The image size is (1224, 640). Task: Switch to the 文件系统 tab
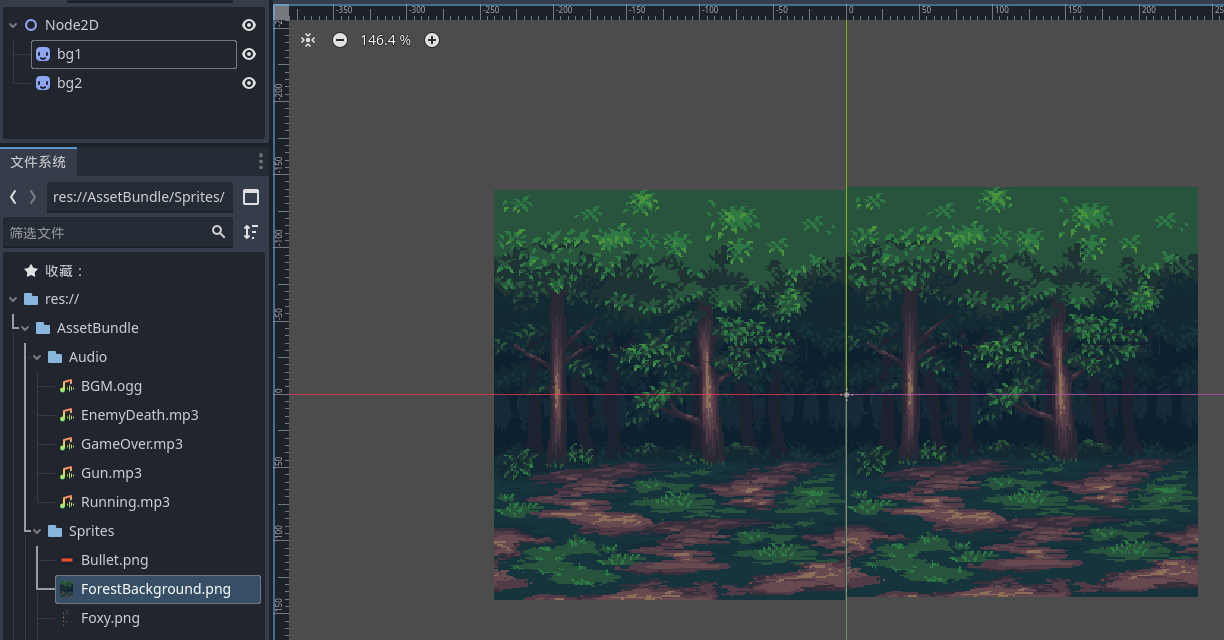[38, 162]
